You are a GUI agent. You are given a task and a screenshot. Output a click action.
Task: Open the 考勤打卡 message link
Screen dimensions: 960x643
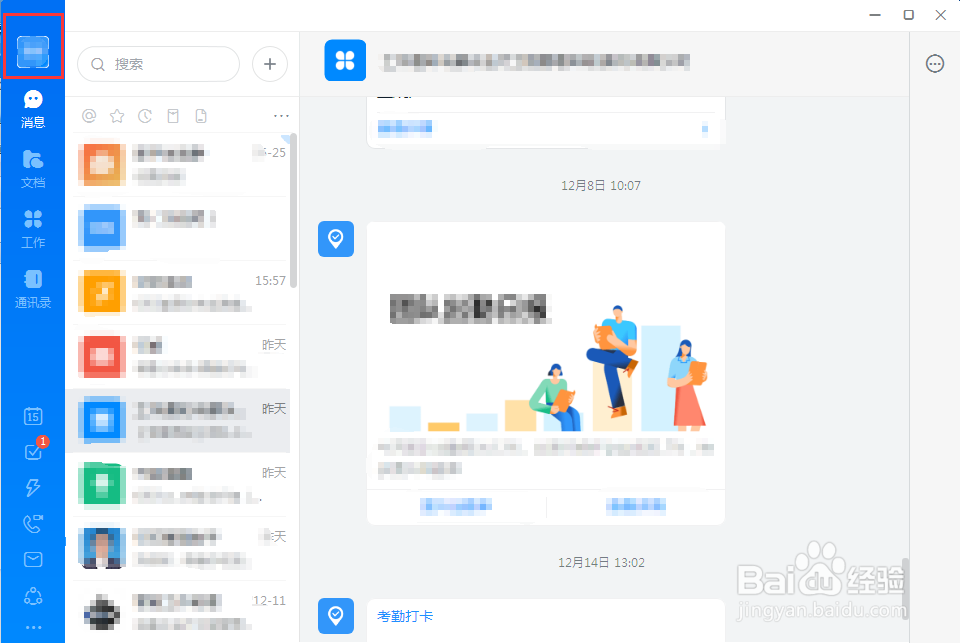tap(404, 617)
